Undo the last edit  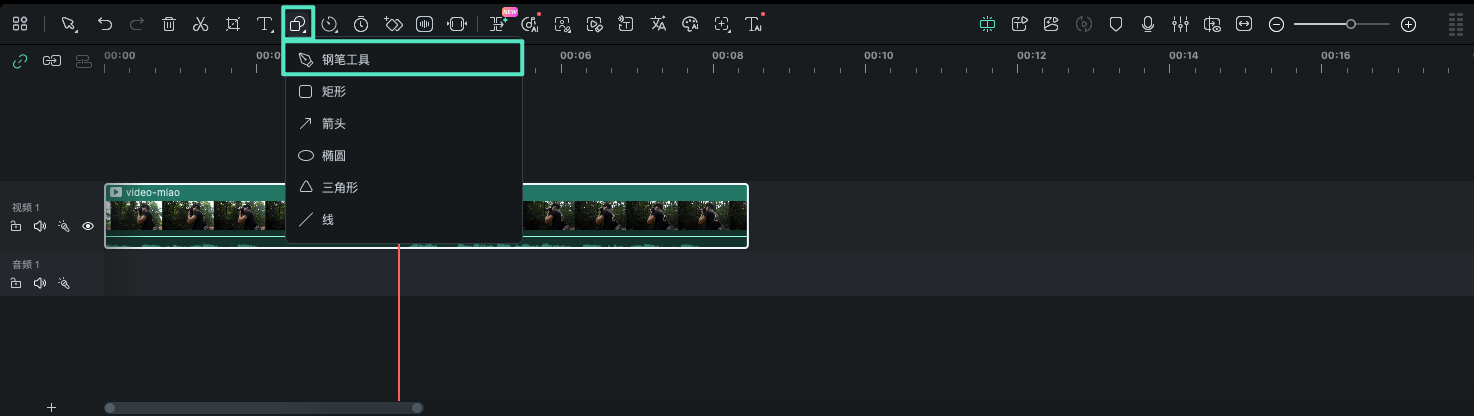[105, 24]
